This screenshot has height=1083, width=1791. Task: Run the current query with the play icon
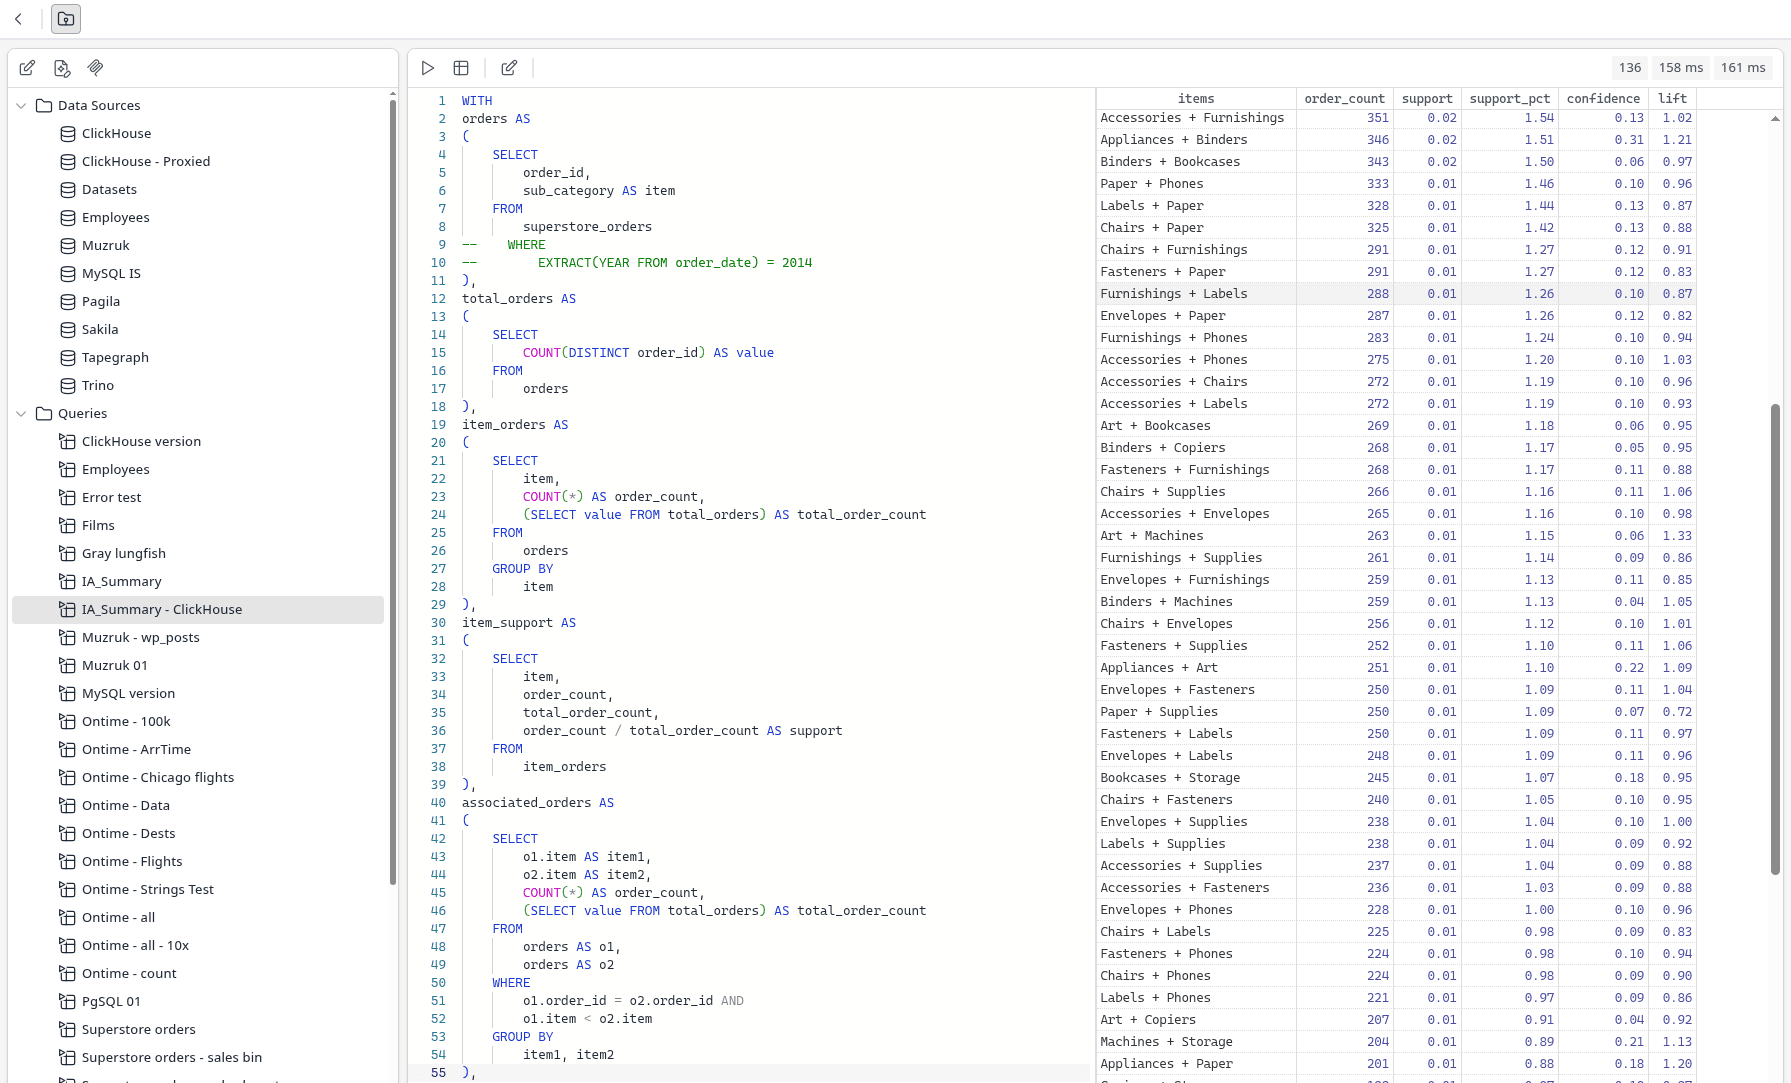(x=427, y=67)
